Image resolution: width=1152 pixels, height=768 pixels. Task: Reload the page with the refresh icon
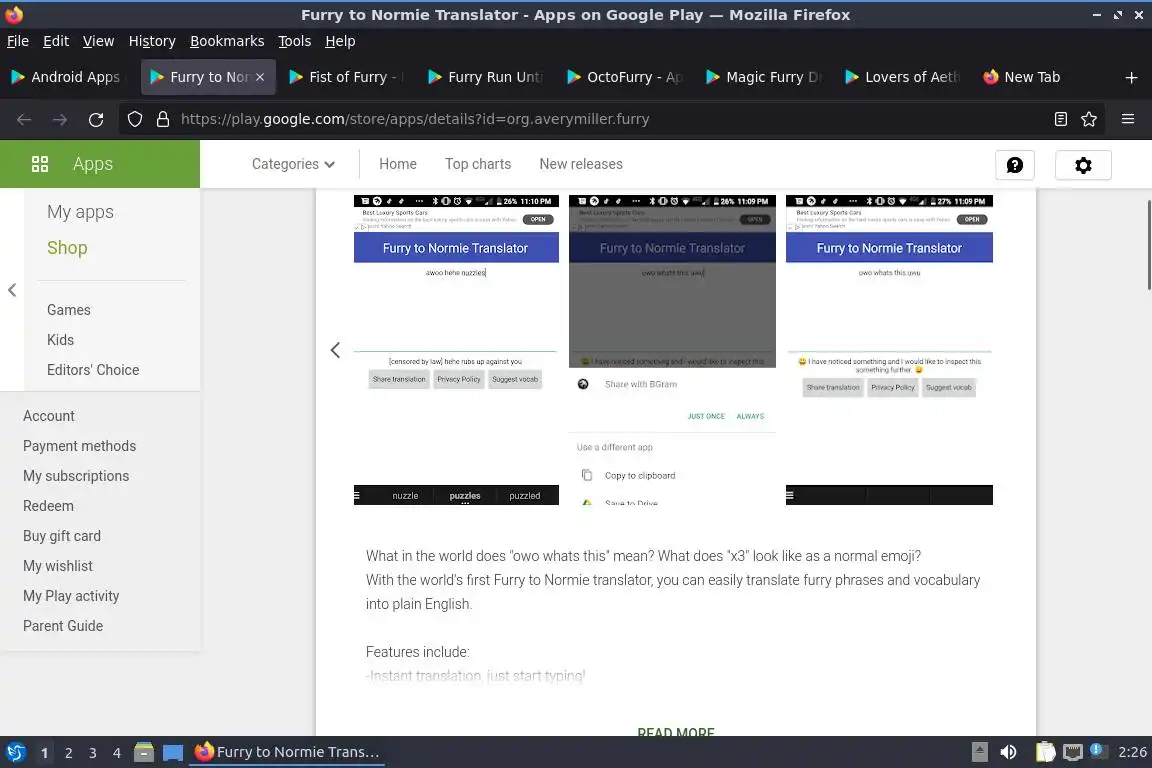pos(96,119)
